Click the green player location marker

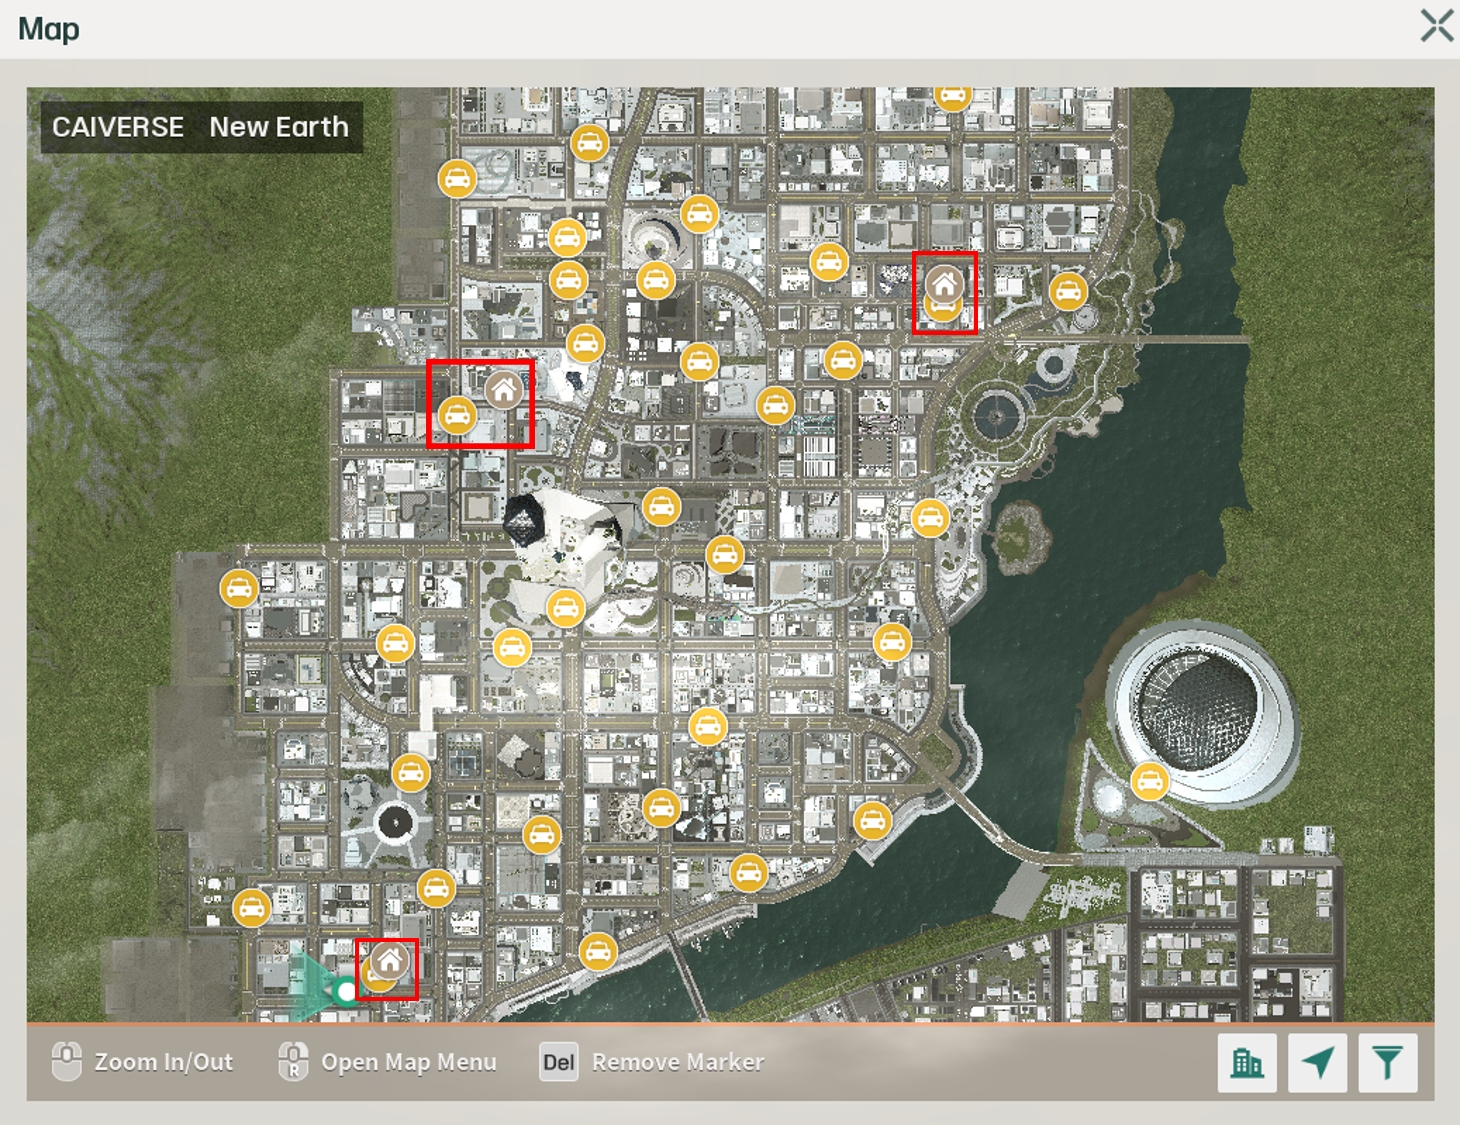click(x=345, y=991)
